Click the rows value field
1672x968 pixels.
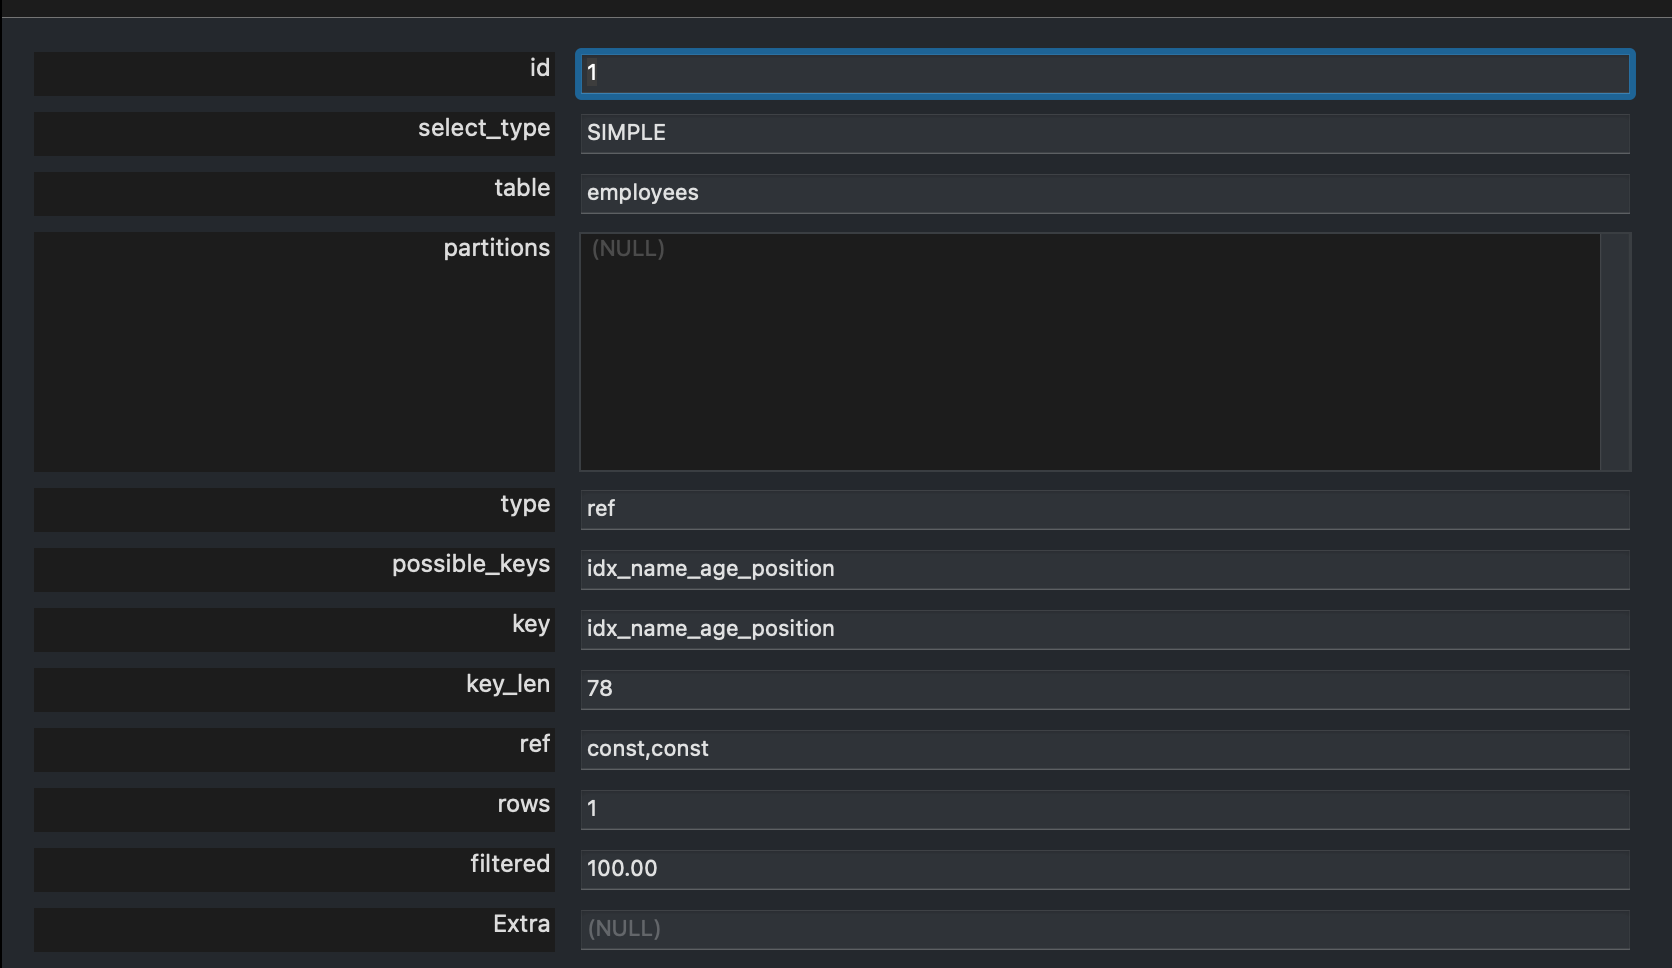click(x=1104, y=809)
